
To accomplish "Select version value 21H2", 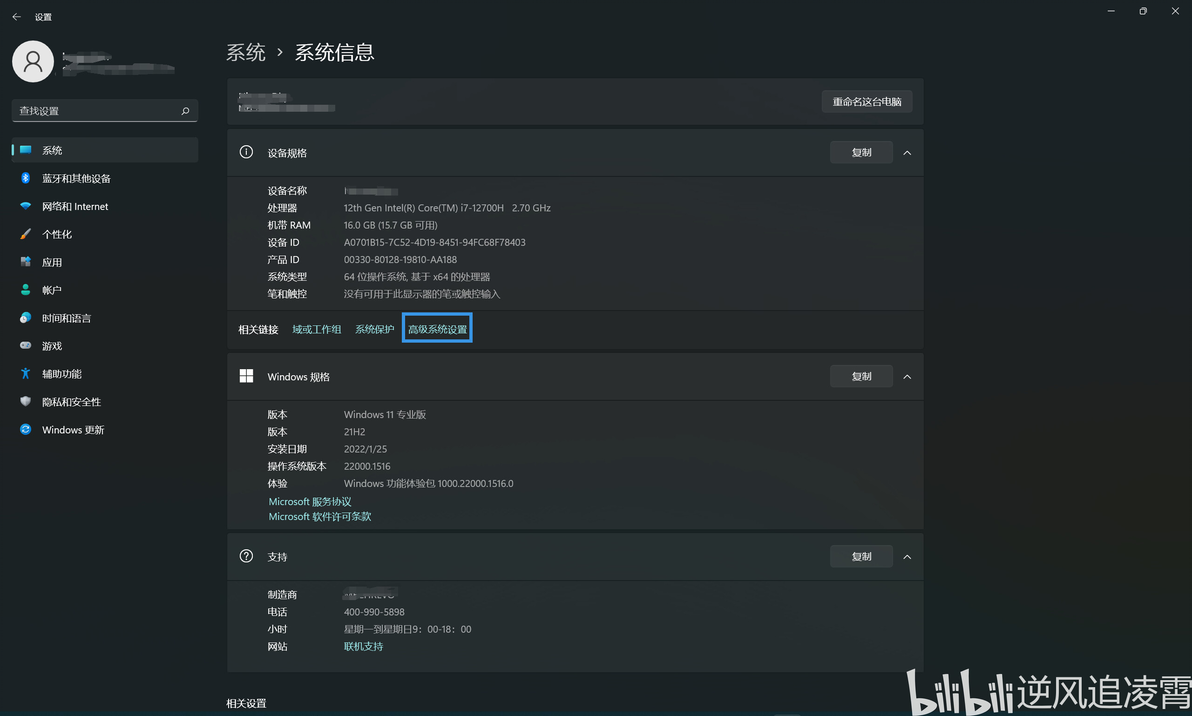I will [354, 432].
